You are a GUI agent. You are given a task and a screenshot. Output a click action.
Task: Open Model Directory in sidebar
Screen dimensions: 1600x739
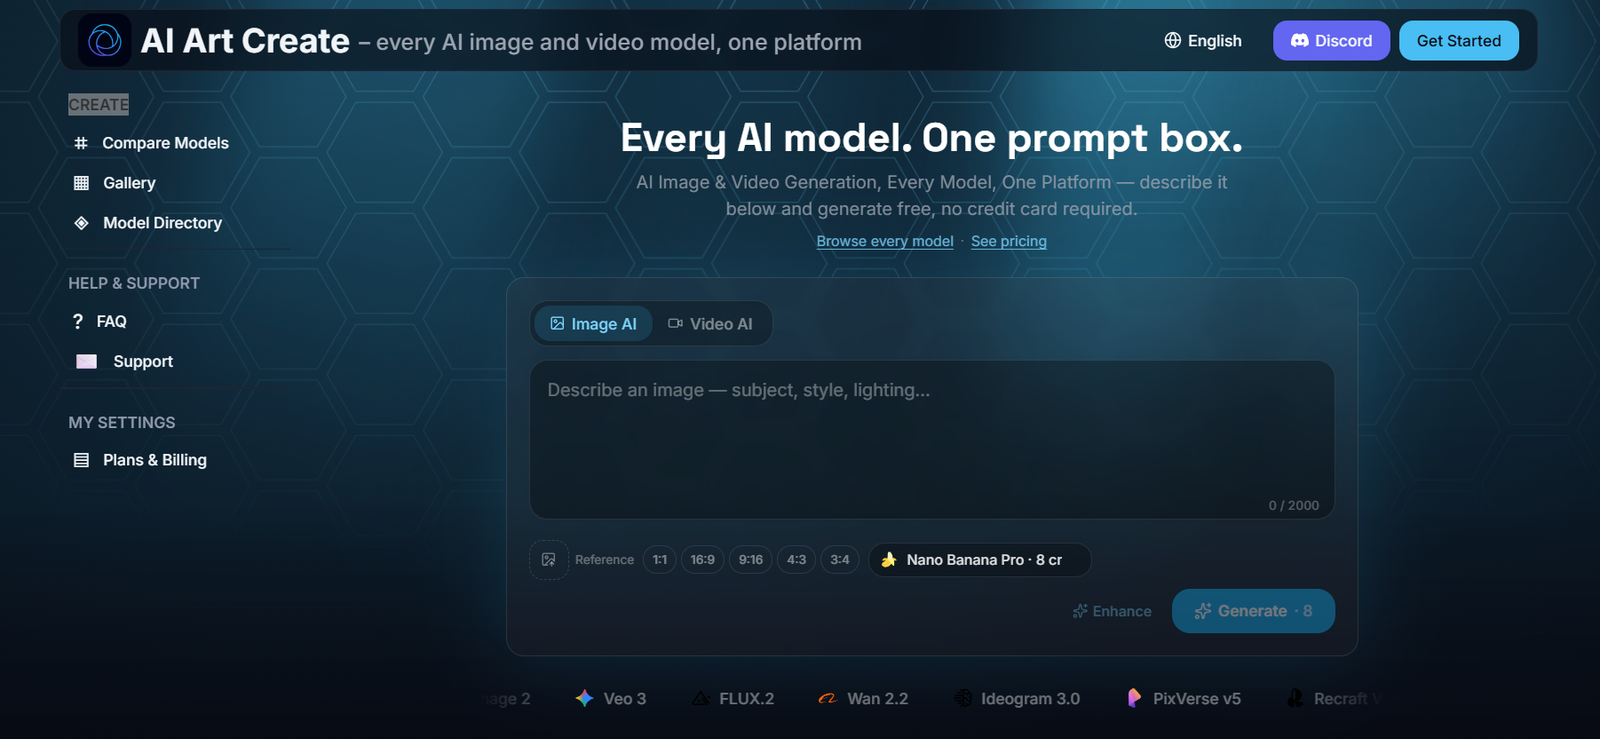162,223
